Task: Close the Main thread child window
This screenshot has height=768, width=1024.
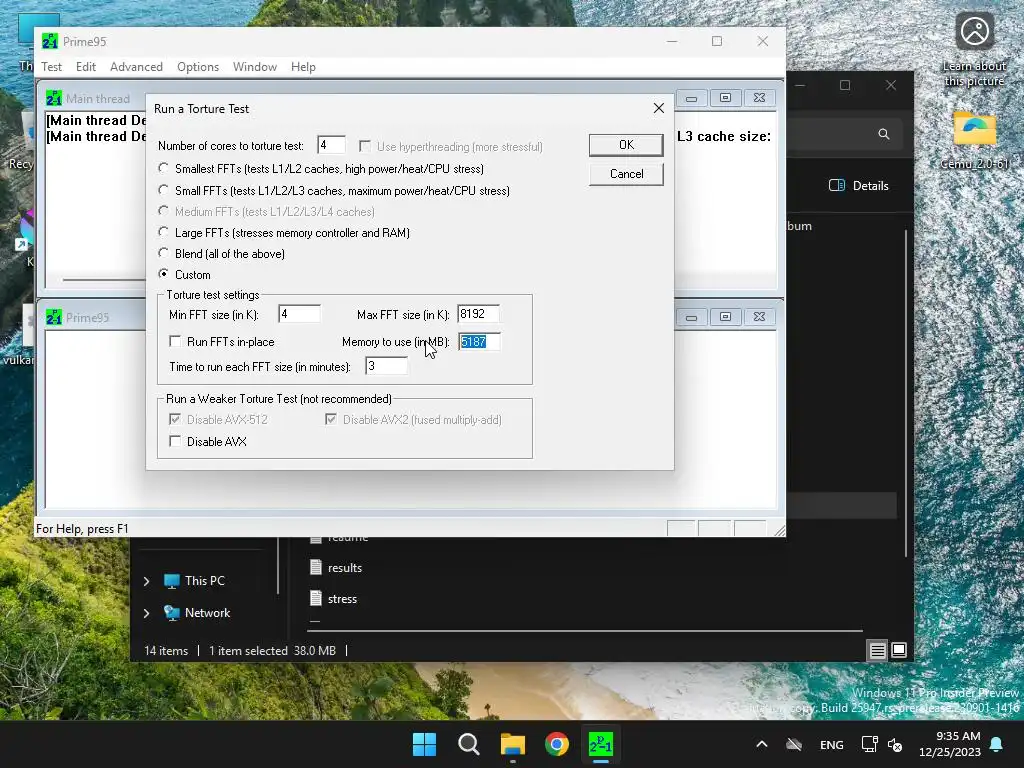Action: (760, 98)
